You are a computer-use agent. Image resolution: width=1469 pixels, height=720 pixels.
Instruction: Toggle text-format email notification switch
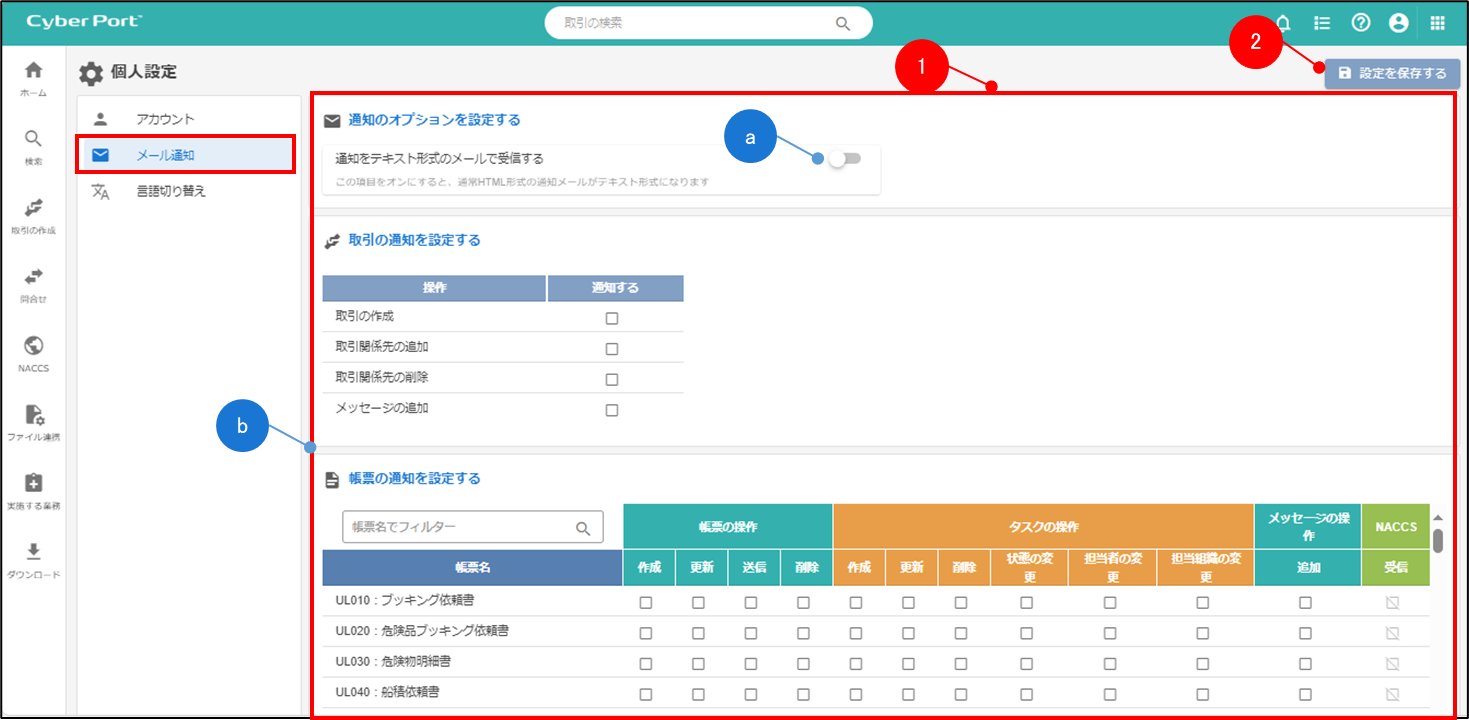pos(844,158)
